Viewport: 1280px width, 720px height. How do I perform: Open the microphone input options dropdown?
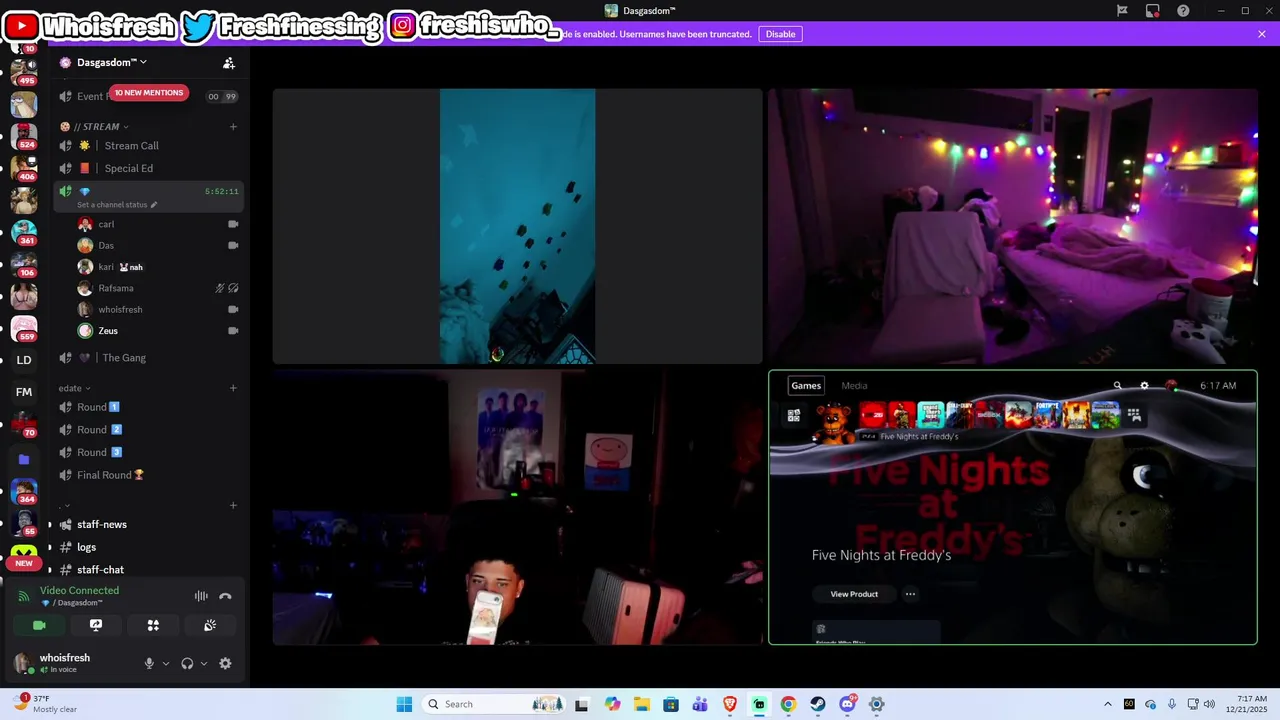click(x=166, y=664)
